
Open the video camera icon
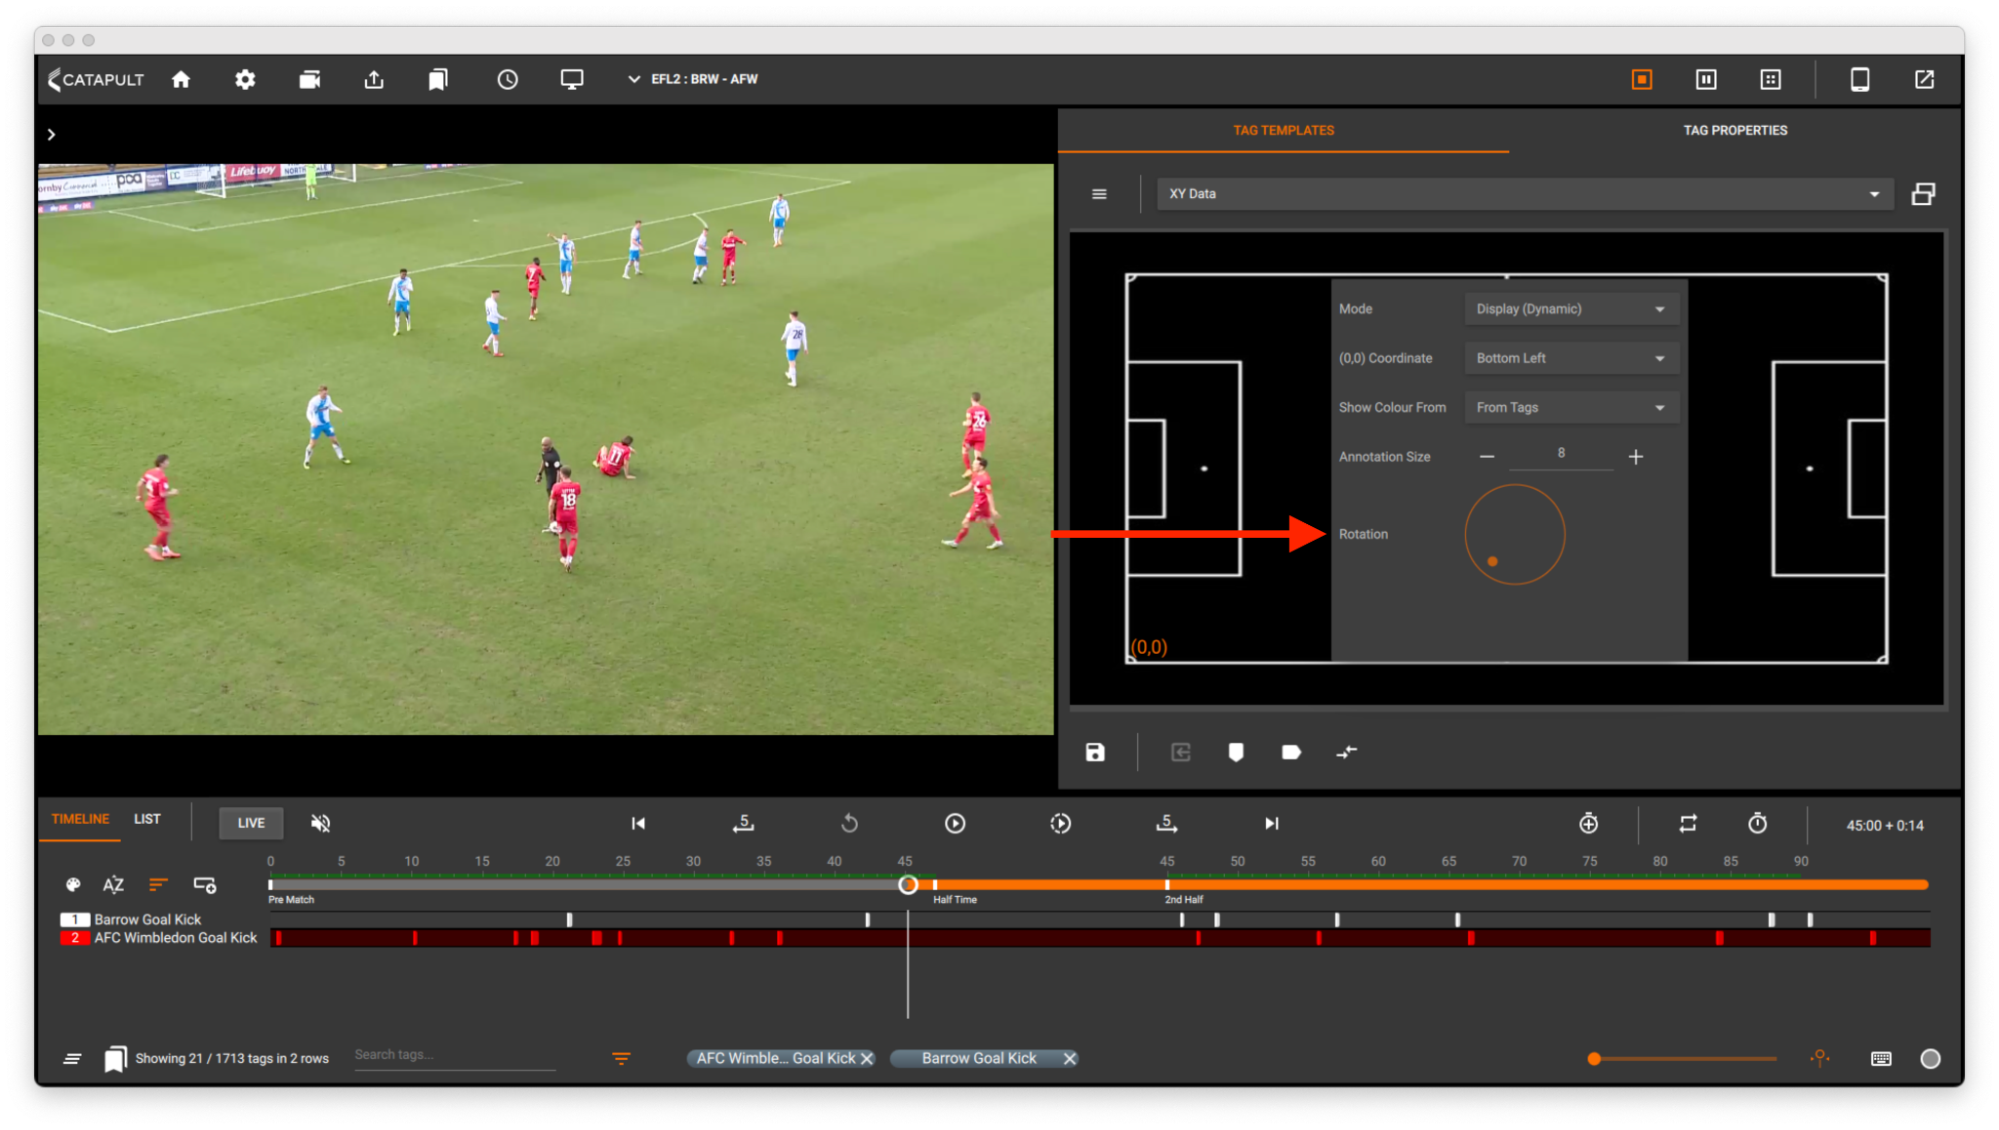tap(310, 79)
